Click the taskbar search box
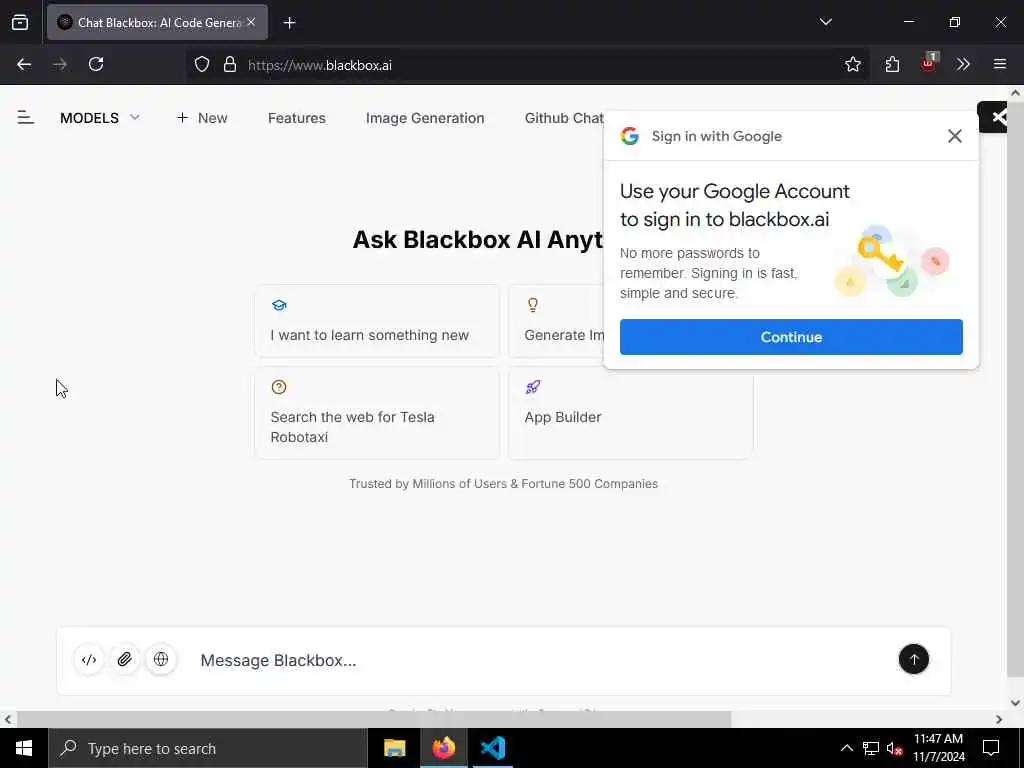This screenshot has width=1024, height=768. (x=208, y=748)
